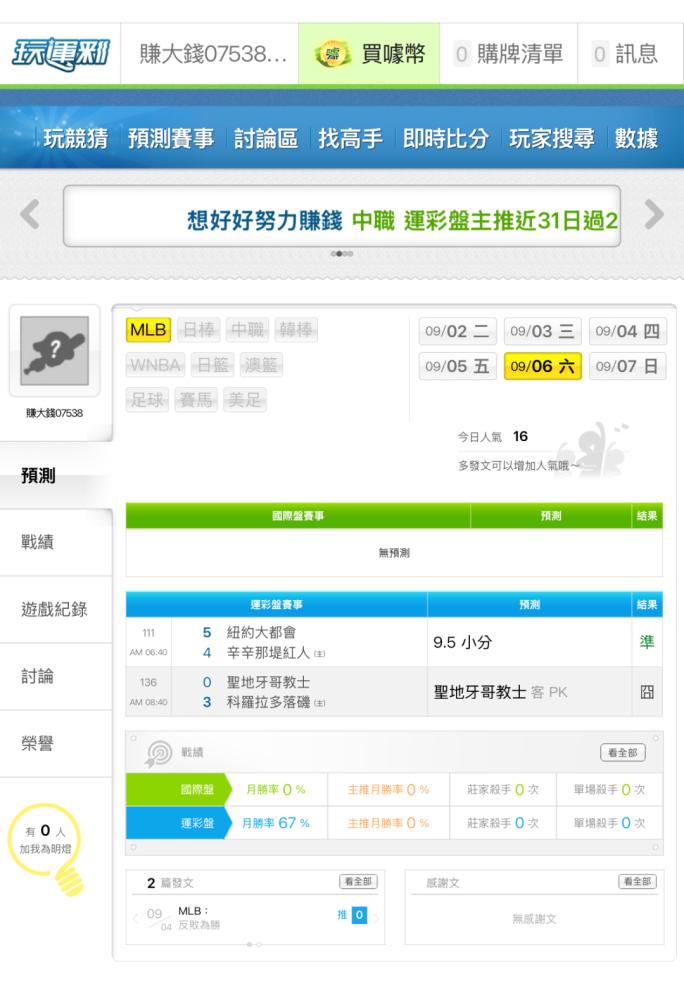
Task: Choose date 09/05 五
Action: (457, 366)
